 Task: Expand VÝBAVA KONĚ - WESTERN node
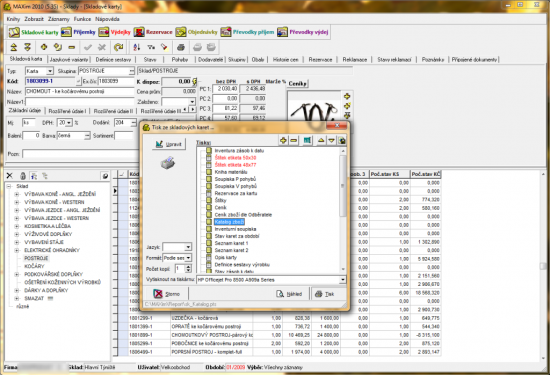pos(16,202)
